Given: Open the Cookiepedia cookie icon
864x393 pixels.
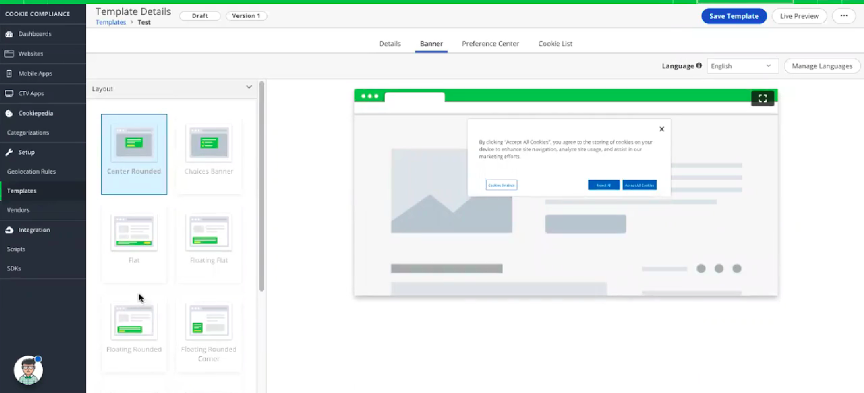Looking at the screenshot, I should pyautogui.click(x=9, y=114).
